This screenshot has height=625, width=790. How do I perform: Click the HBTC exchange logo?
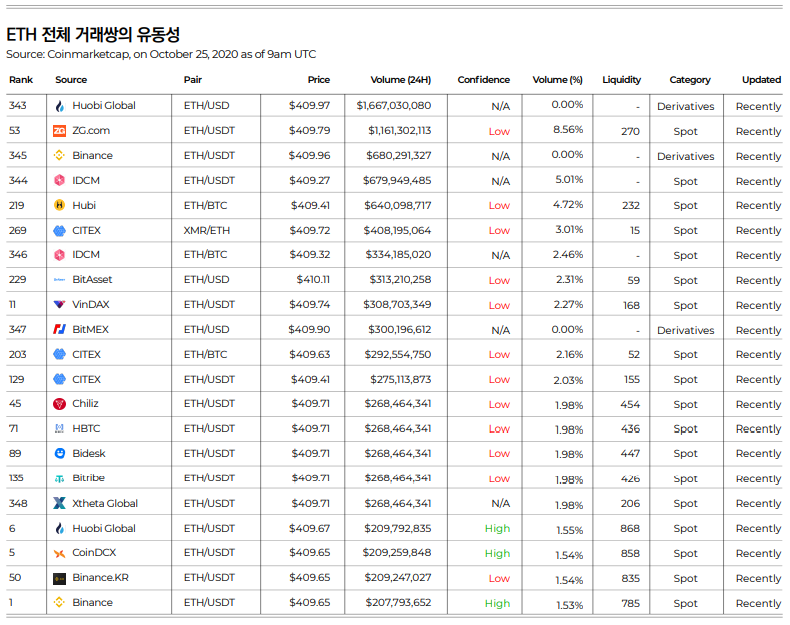tap(59, 429)
